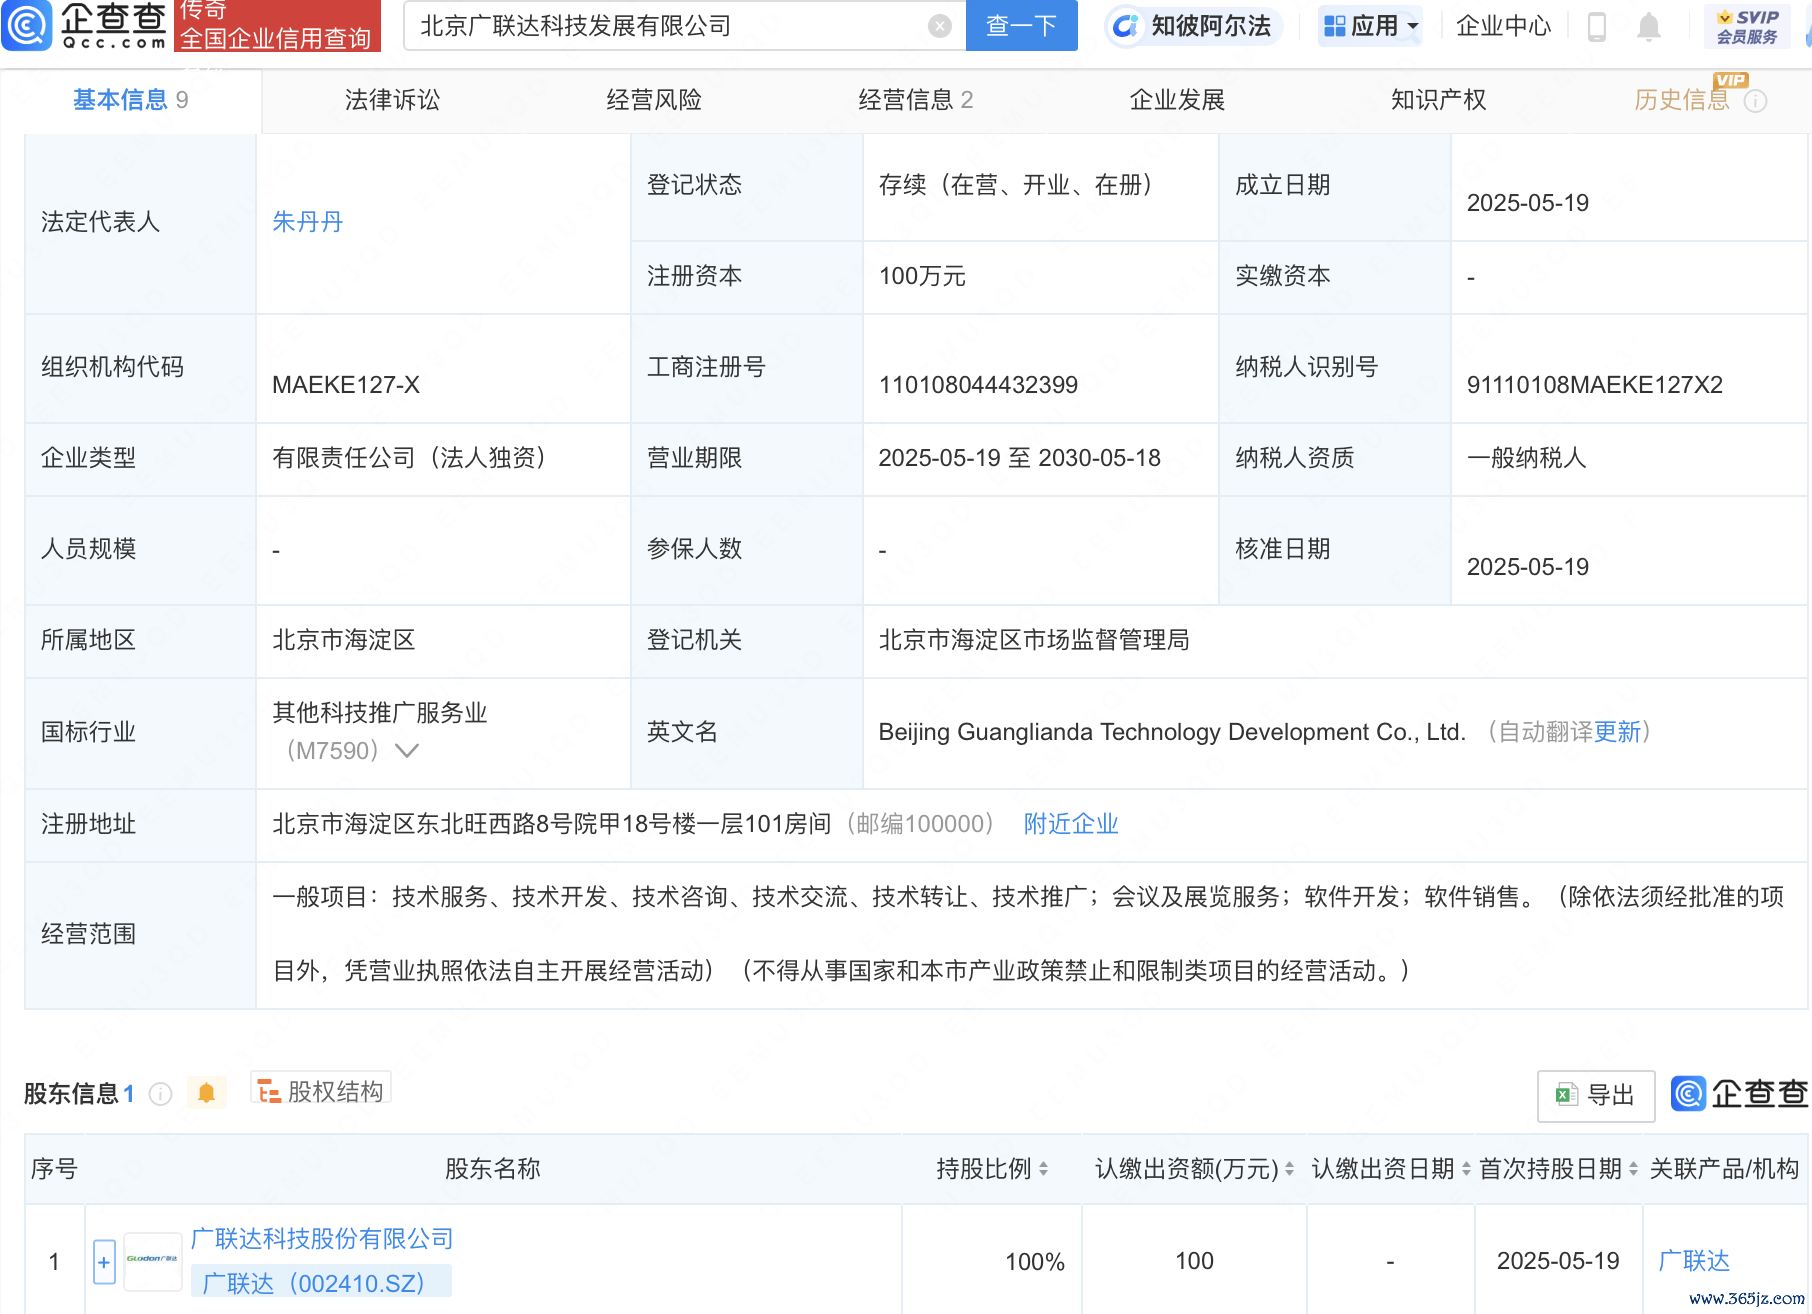Image resolution: width=1812 pixels, height=1314 pixels.
Task: Open the mobile phone app icon
Action: 1597,26
